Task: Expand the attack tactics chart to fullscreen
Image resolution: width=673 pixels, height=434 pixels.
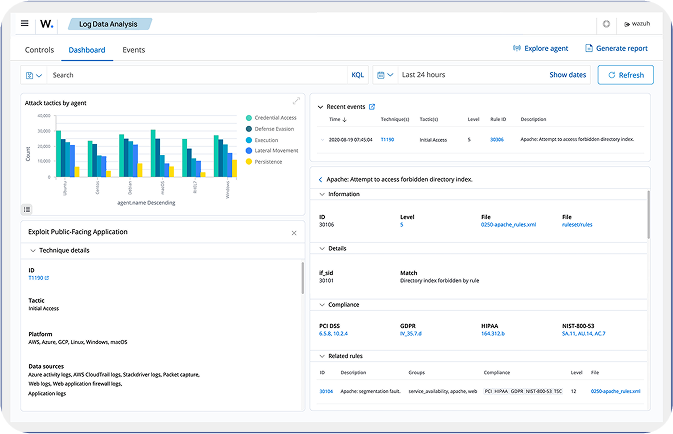Action: click(296, 100)
